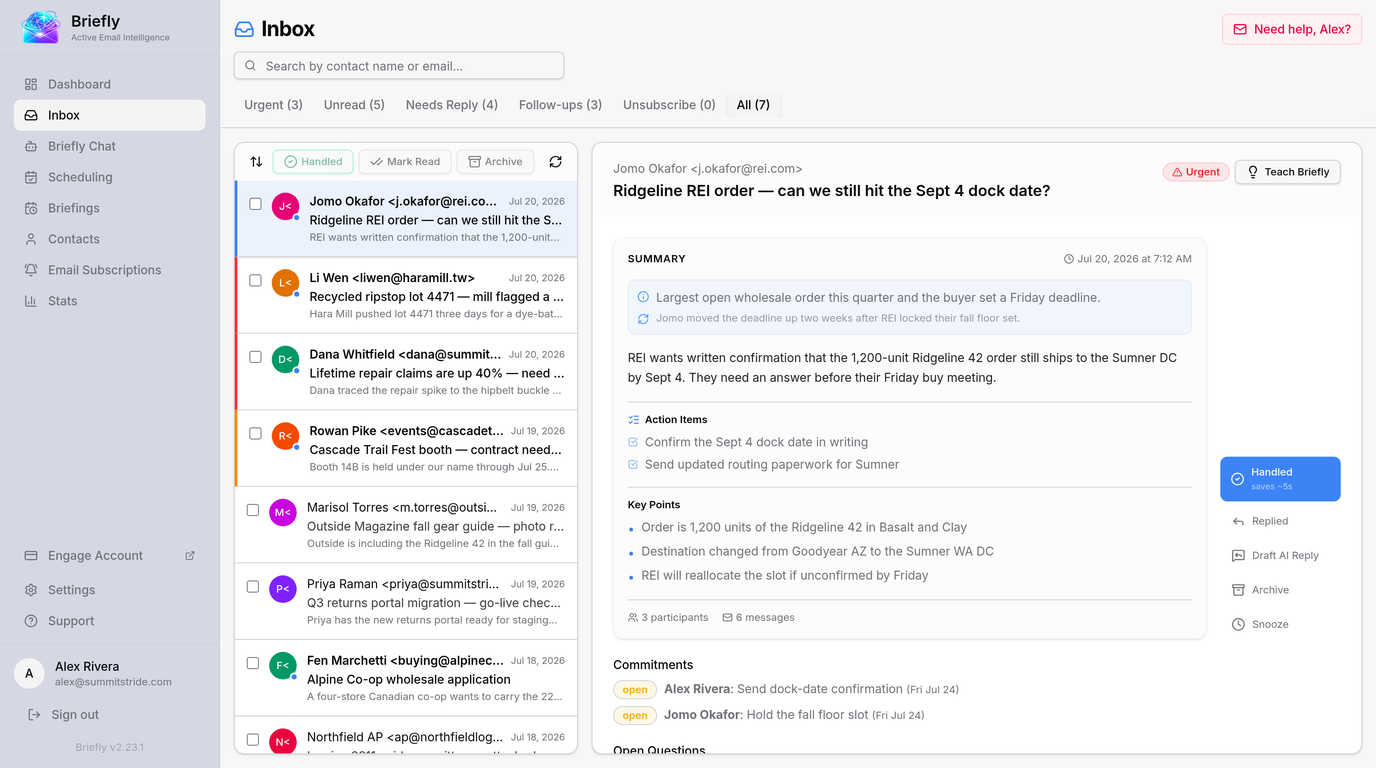This screenshot has width=1376, height=768.
Task: Sign out of Briefly
Action: click(63, 715)
